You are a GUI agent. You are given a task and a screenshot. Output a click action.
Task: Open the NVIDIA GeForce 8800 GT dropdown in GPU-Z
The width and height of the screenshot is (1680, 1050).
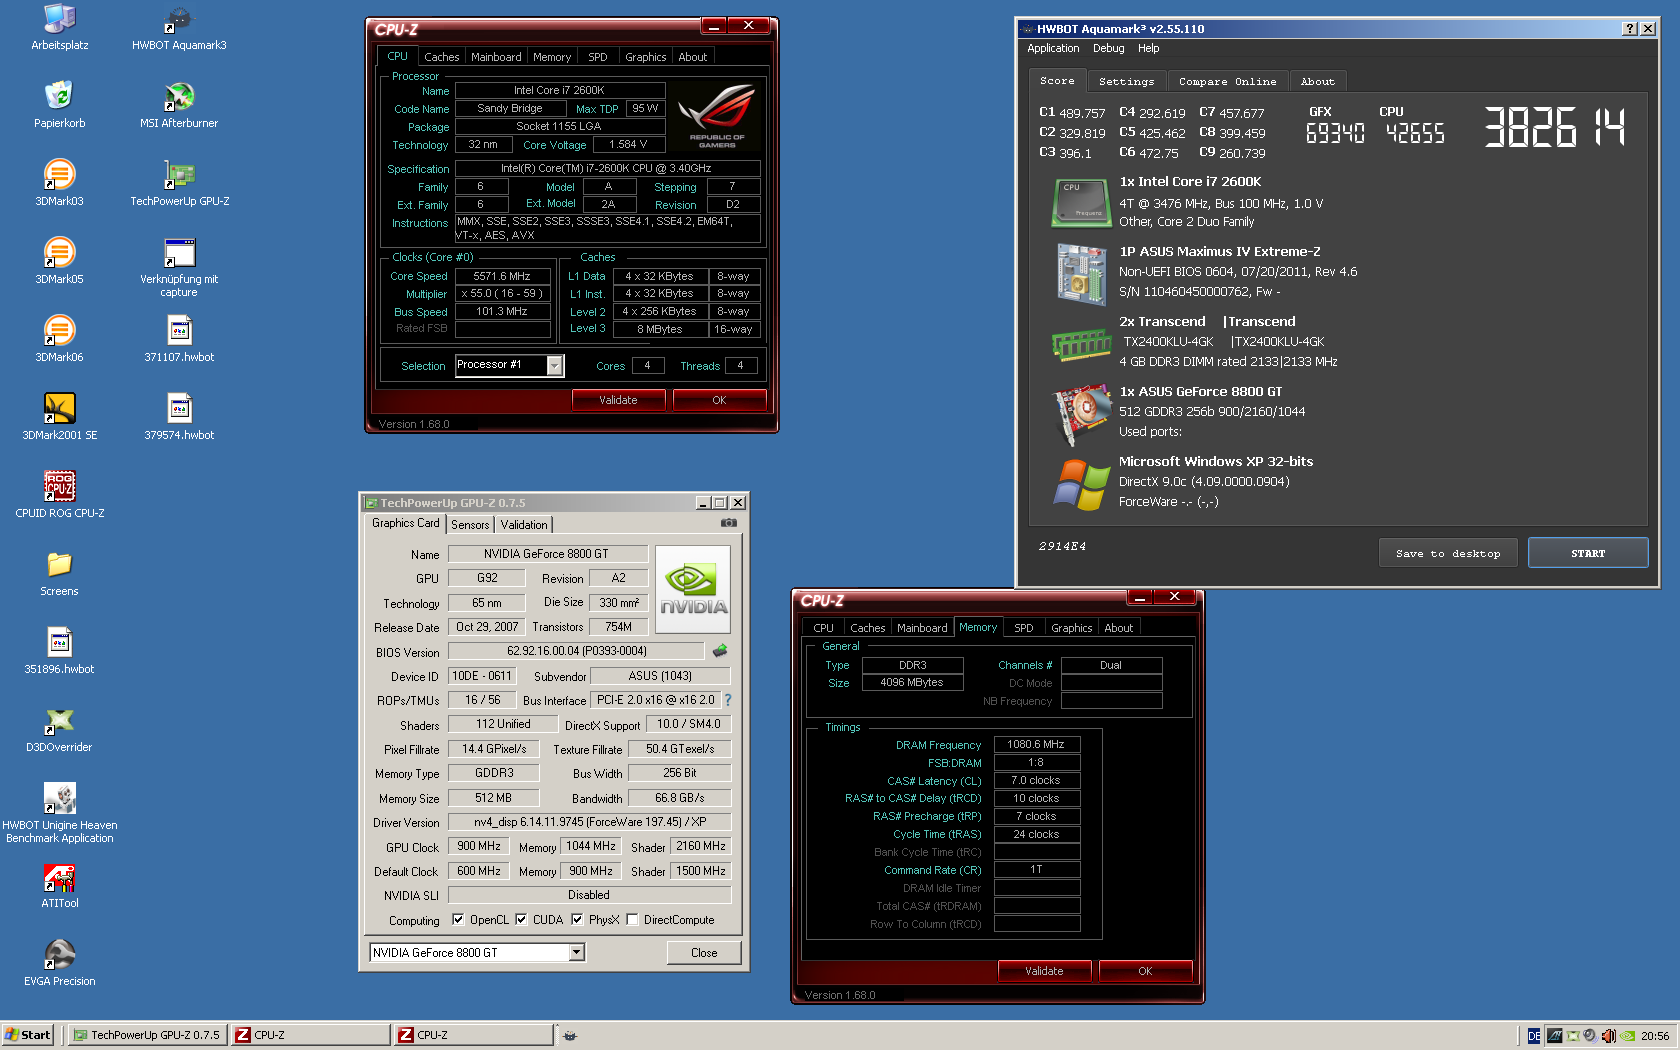(576, 953)
